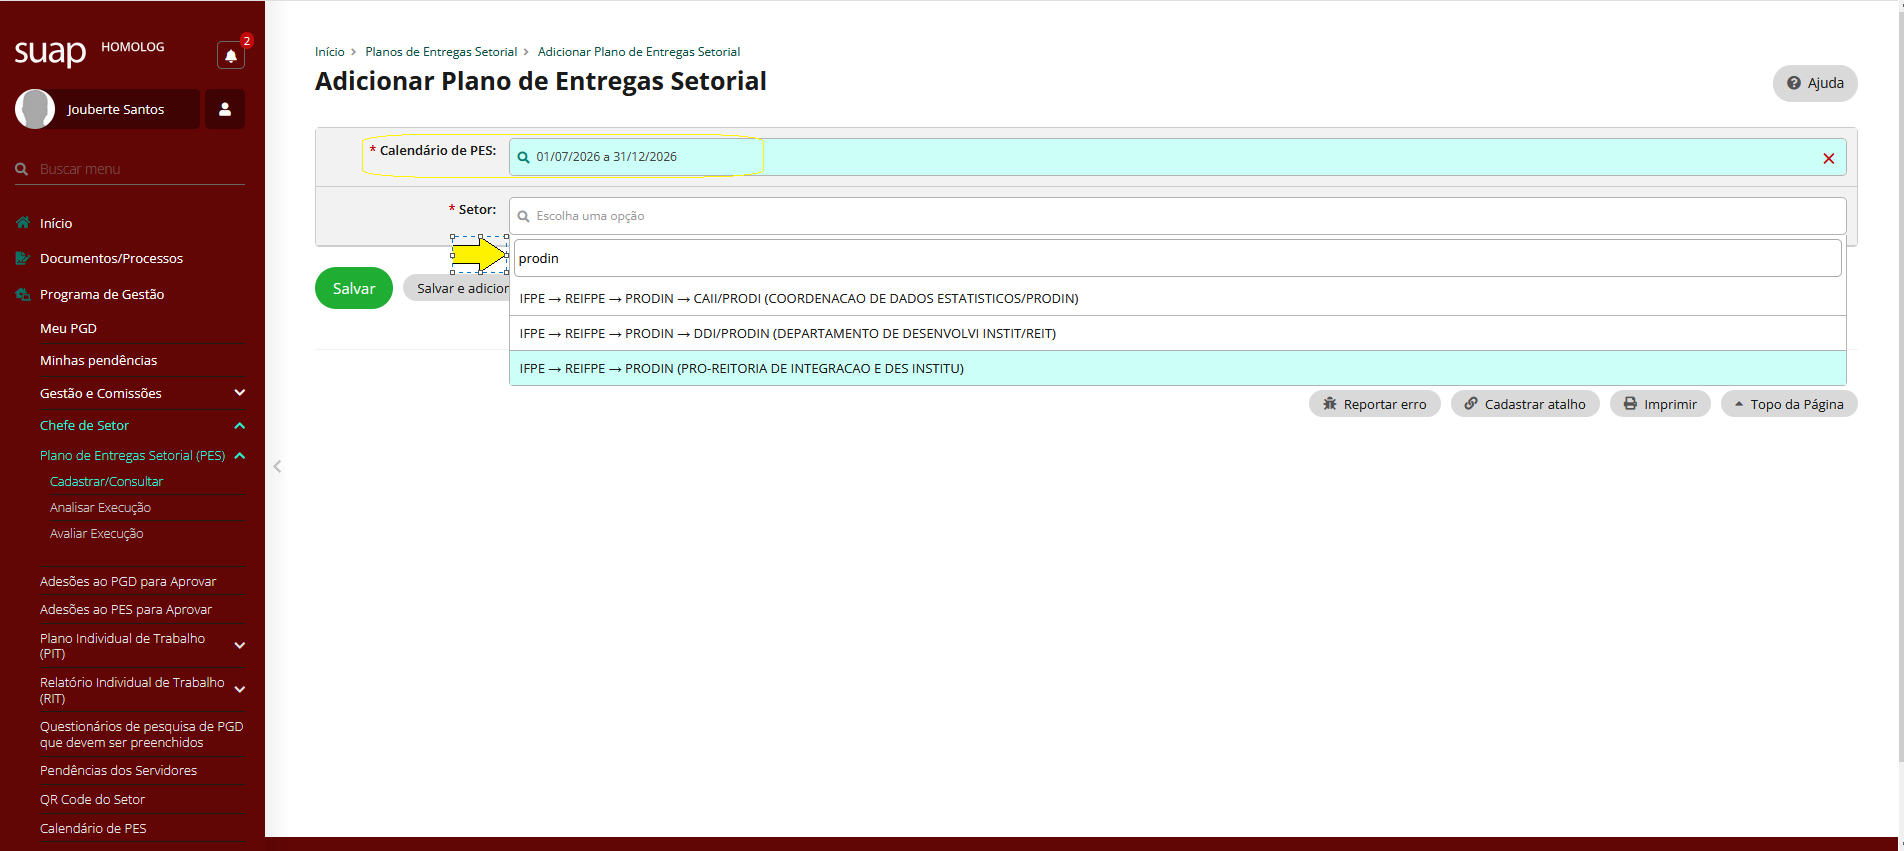
Task: Expand Plano Individual de Trabalho (PIT)
Action: [142, 646]
